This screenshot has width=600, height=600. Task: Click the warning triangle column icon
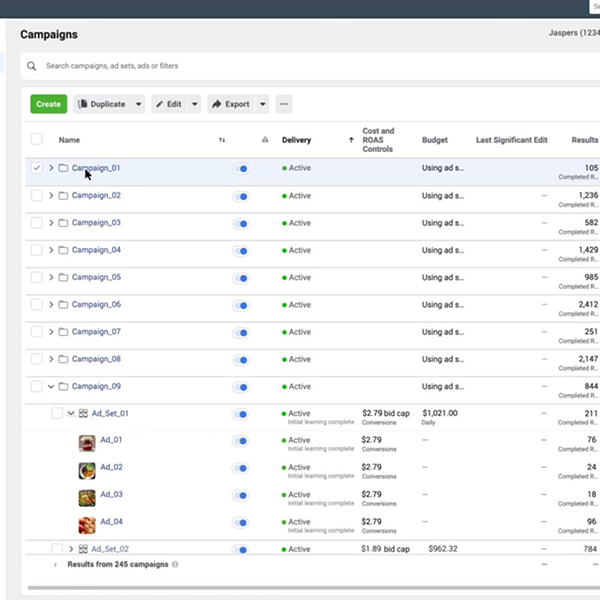point(265,140)
